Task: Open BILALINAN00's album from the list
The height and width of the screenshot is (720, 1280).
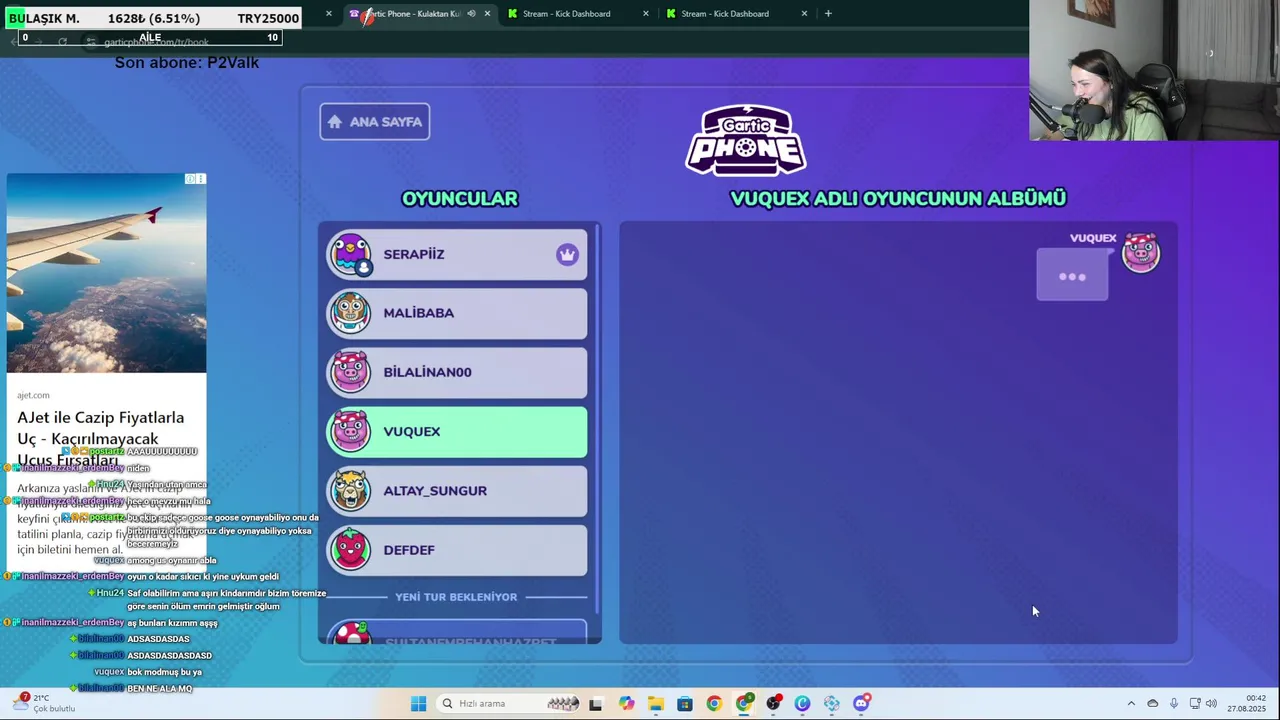Action: pos(457,372)
